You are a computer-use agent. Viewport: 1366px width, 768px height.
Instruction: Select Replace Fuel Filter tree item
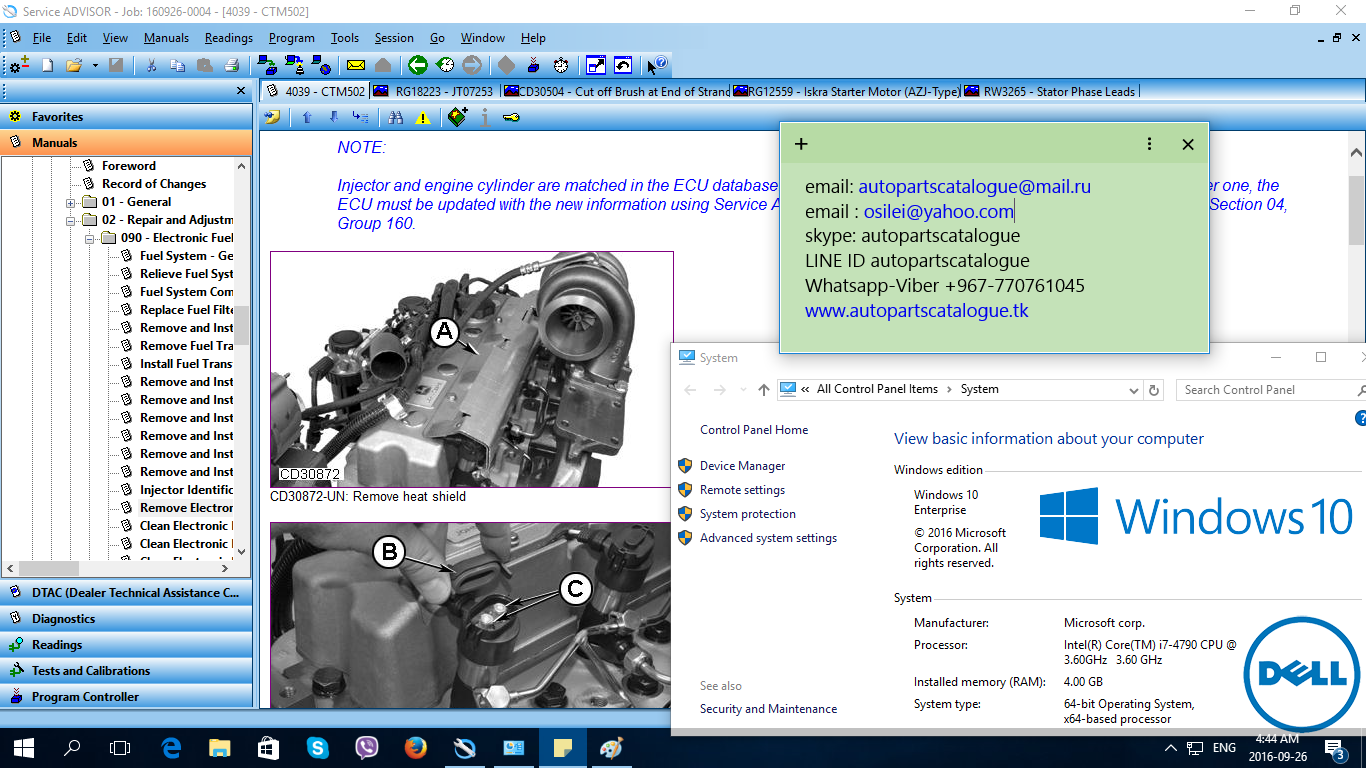[x=186, y=310]
